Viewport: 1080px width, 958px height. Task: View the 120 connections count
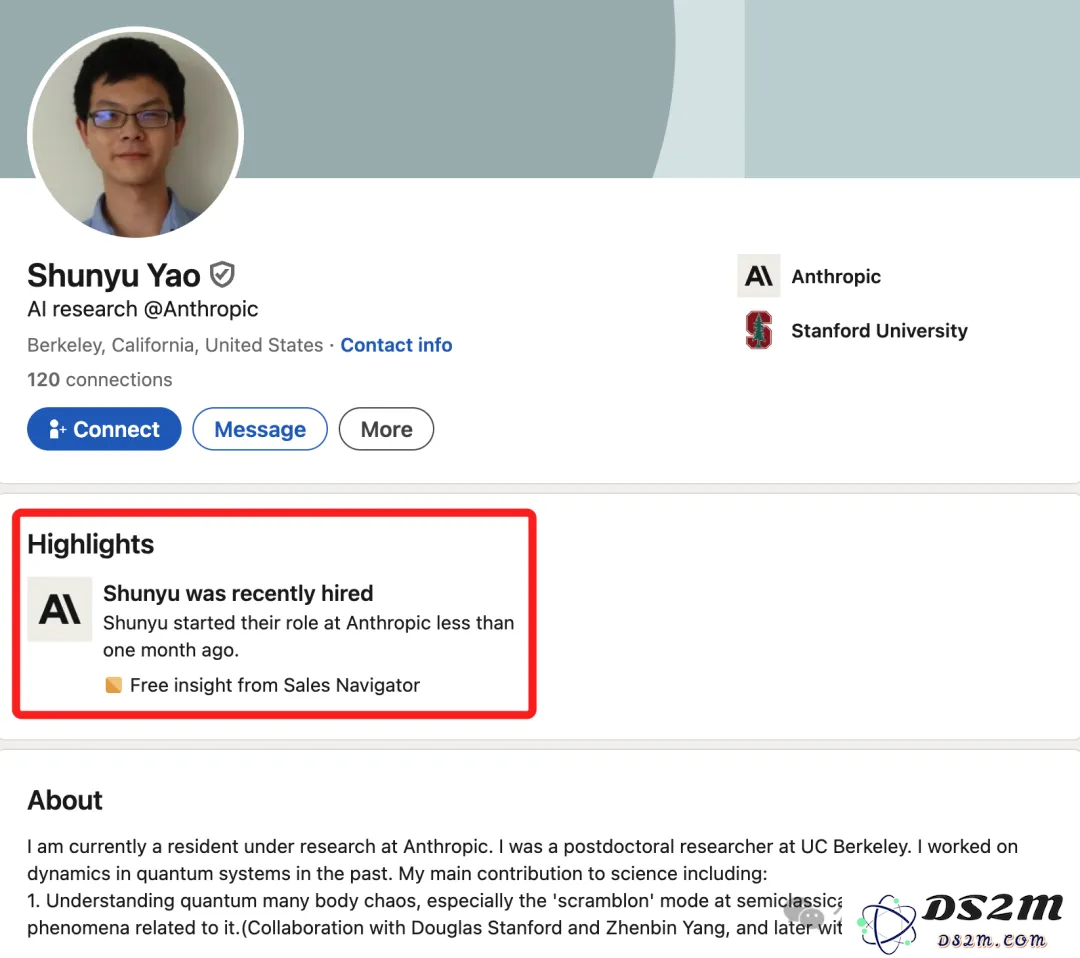(100, 379)
